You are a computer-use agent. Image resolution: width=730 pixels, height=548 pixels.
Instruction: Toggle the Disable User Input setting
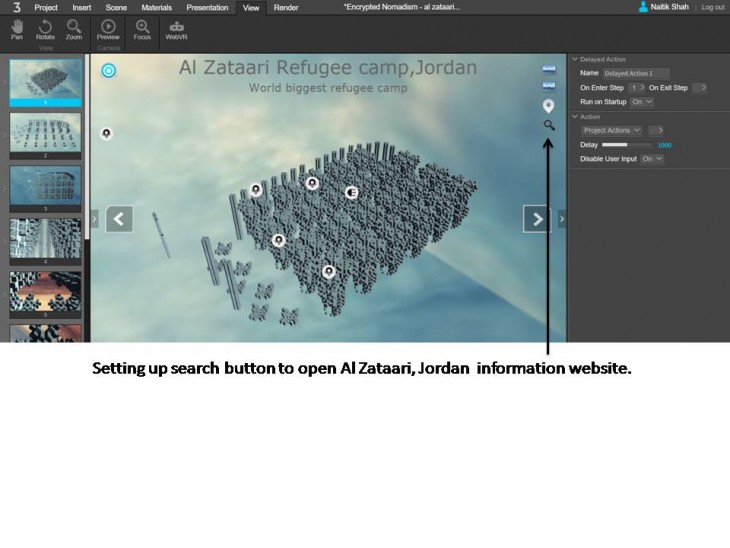pyautogui.click(x=652, y=159)
